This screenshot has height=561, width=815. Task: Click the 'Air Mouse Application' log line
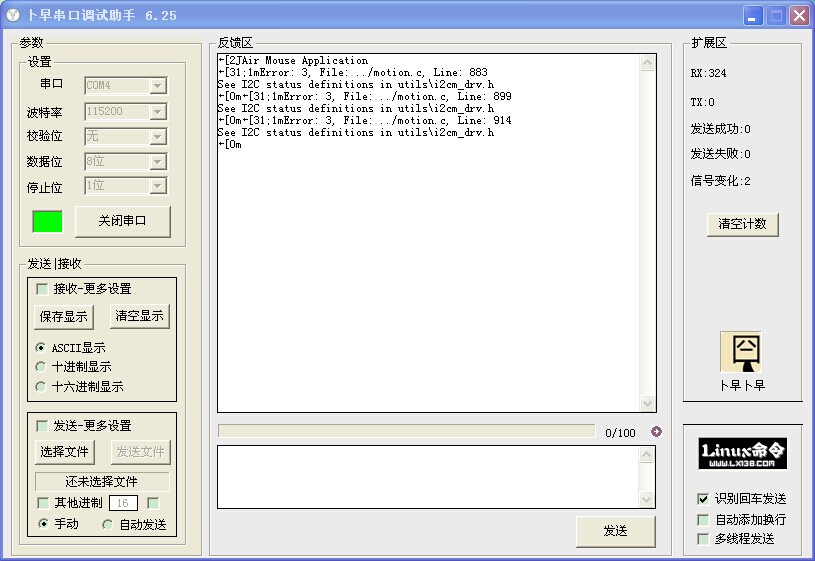(x=293, y=60)
